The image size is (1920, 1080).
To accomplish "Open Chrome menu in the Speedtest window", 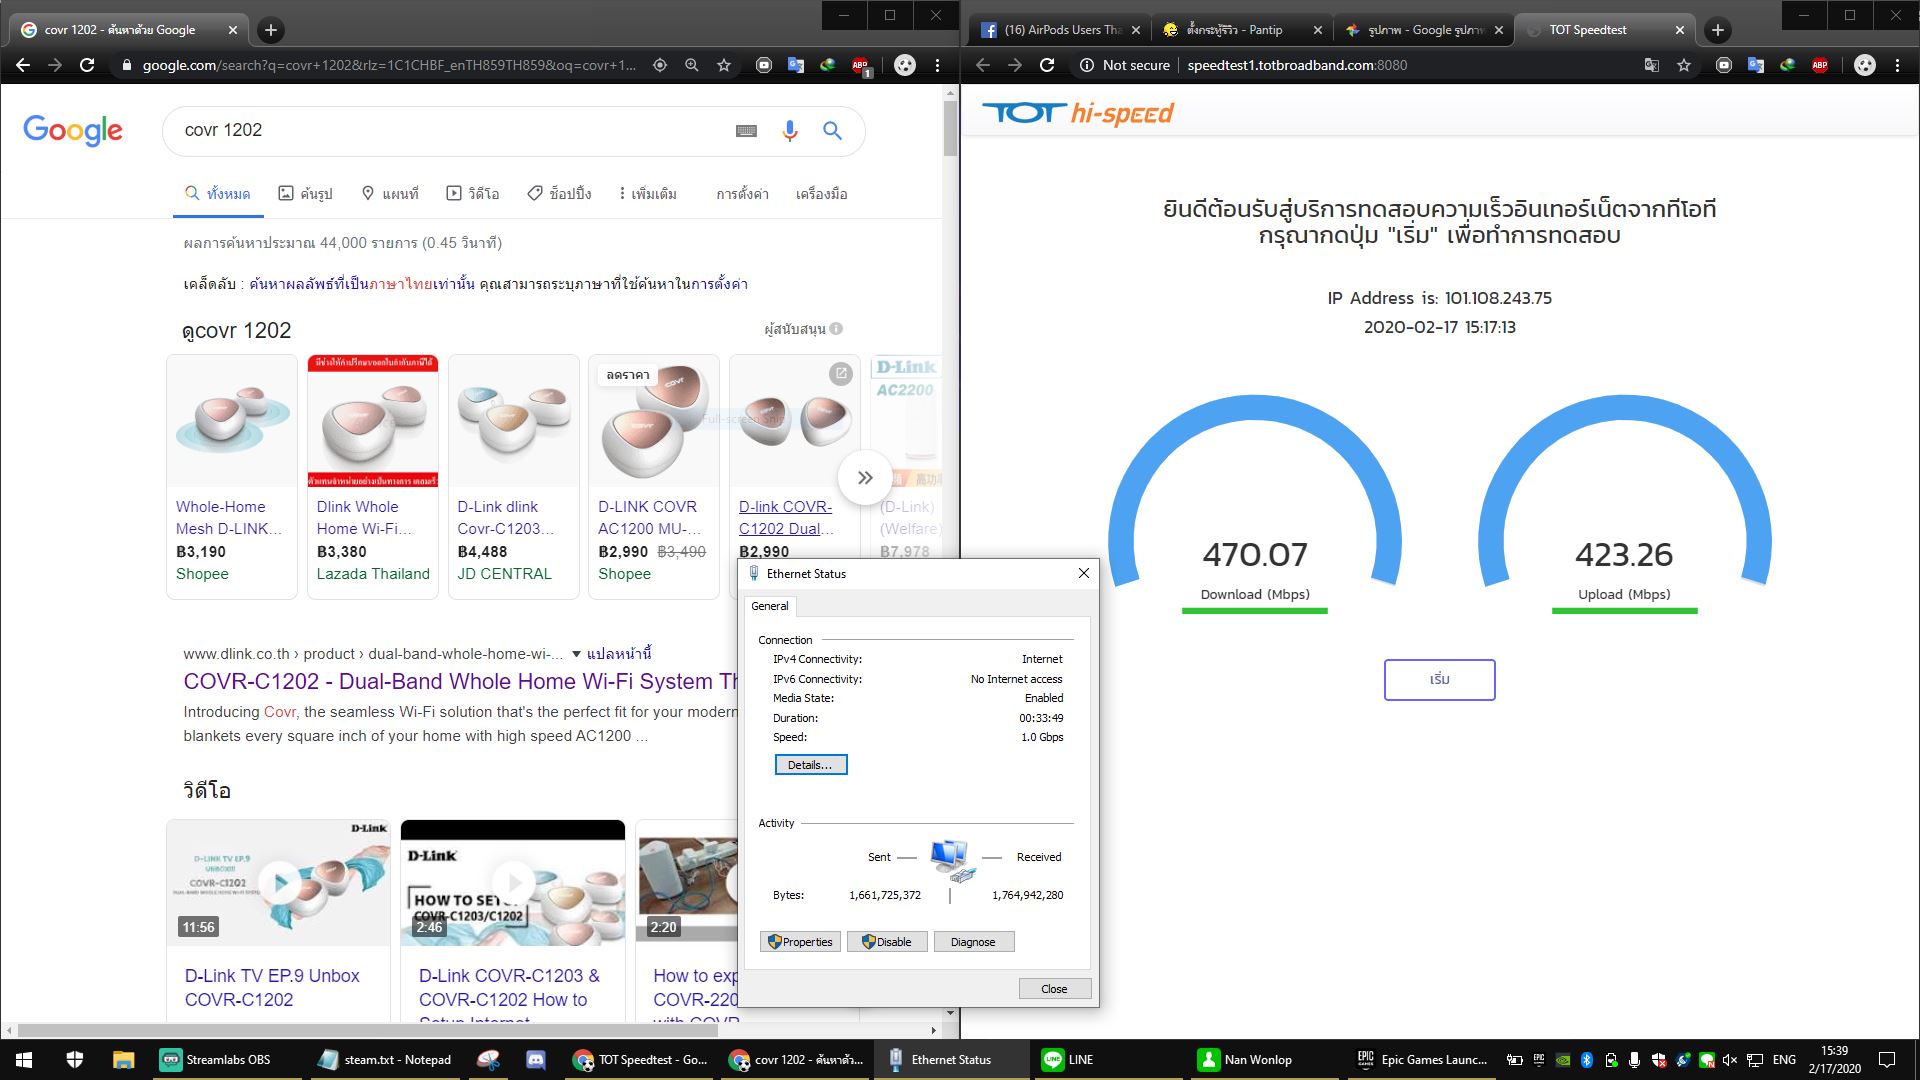I will pos(1897,65).
